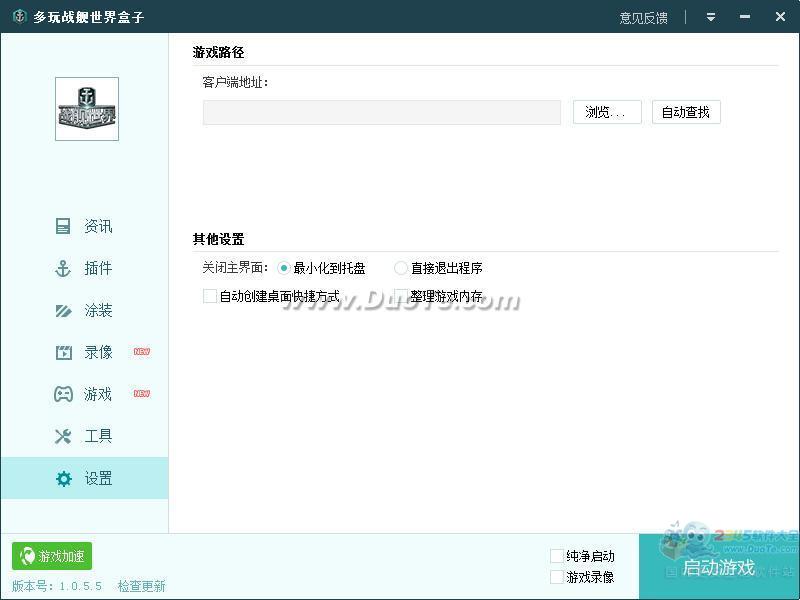Expand the title bar dropdown menu arrow
Viewport: 800px width, 600px height.
click(711, 17)
